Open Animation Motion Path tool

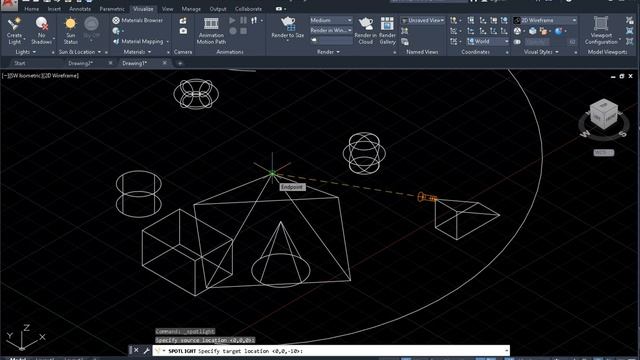211,31
